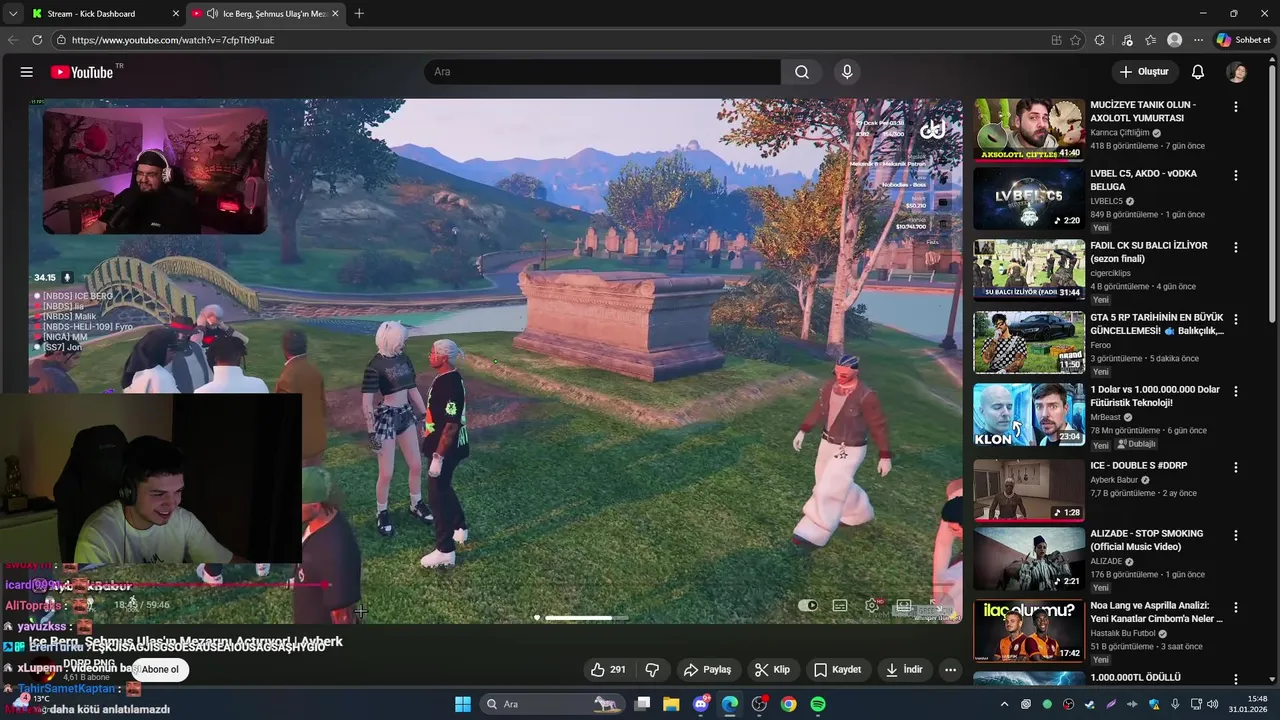The width and height of the screenshot is (1280, 720).
Task: Reload the page with refresh icon
Action: (x=37, y=40)
